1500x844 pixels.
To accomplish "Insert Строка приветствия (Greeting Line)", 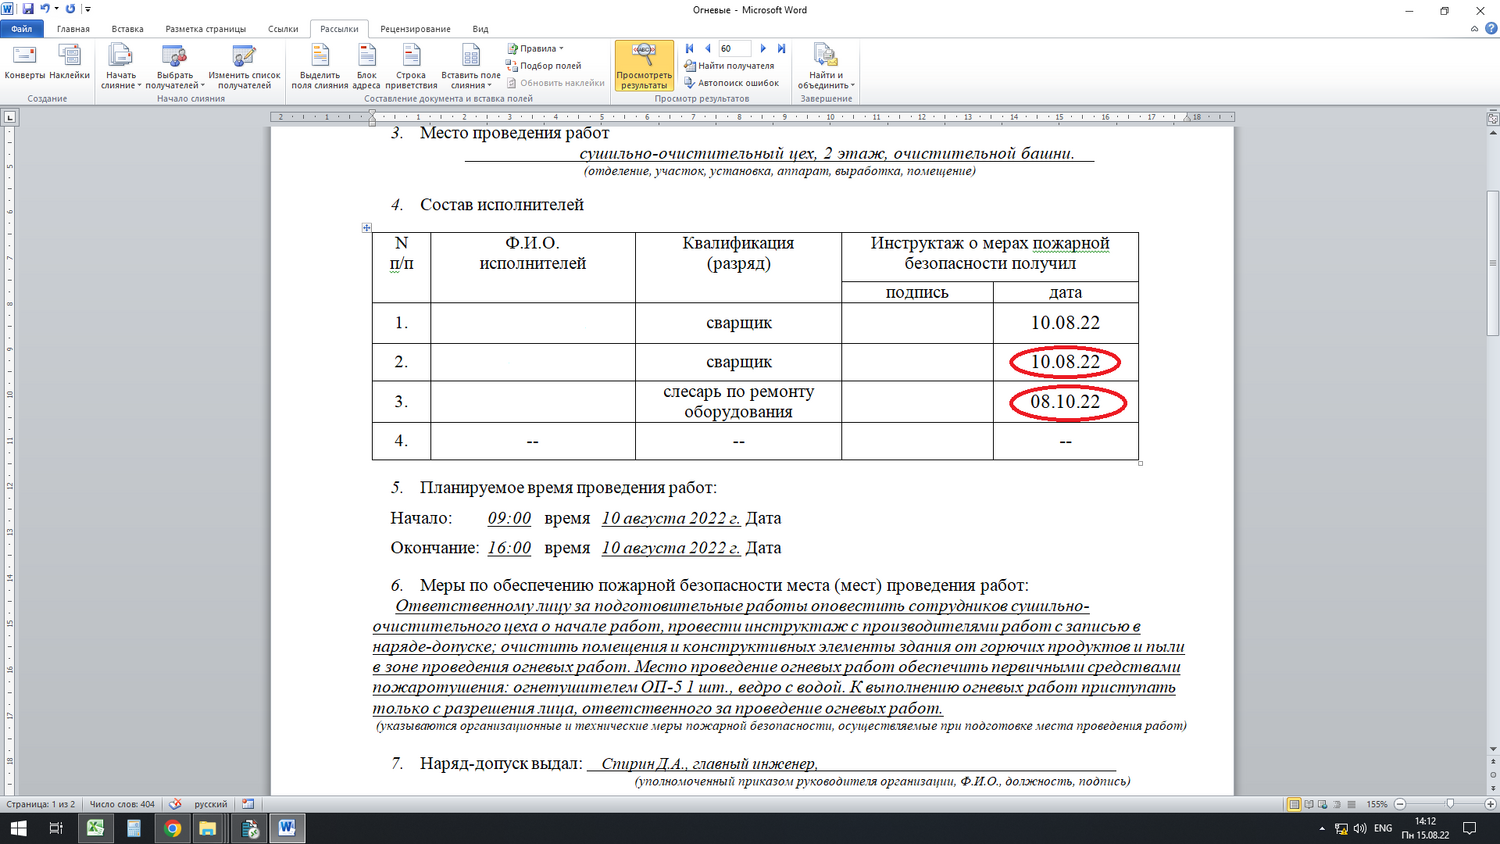I will [411, 67].
